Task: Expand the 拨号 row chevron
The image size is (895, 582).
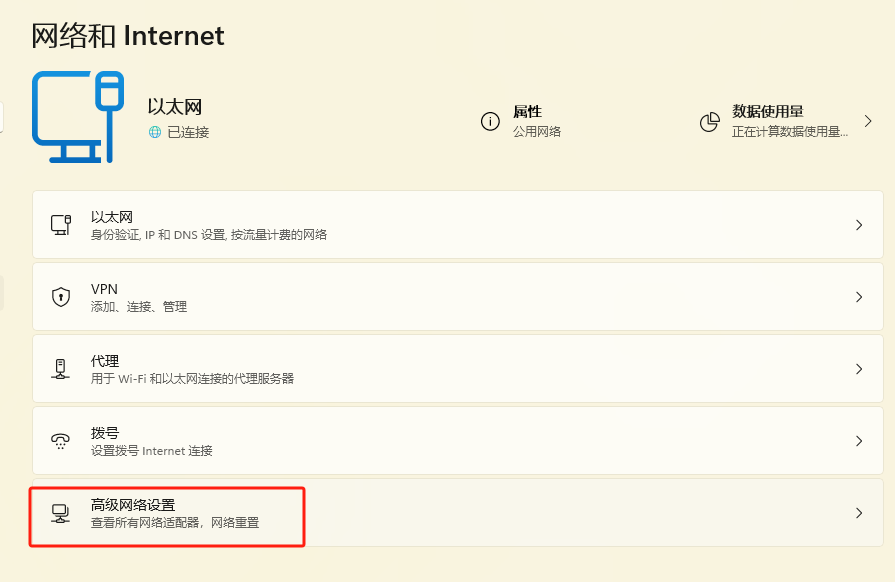Action: coord(858,441)
